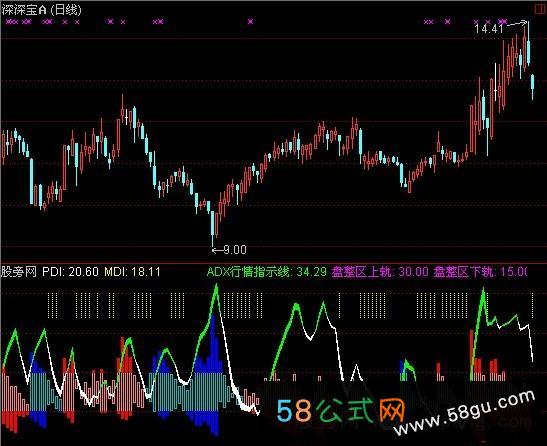Click the 盘整区下轨 indicator label
This screenshot has height=446, width=547.
481,272
